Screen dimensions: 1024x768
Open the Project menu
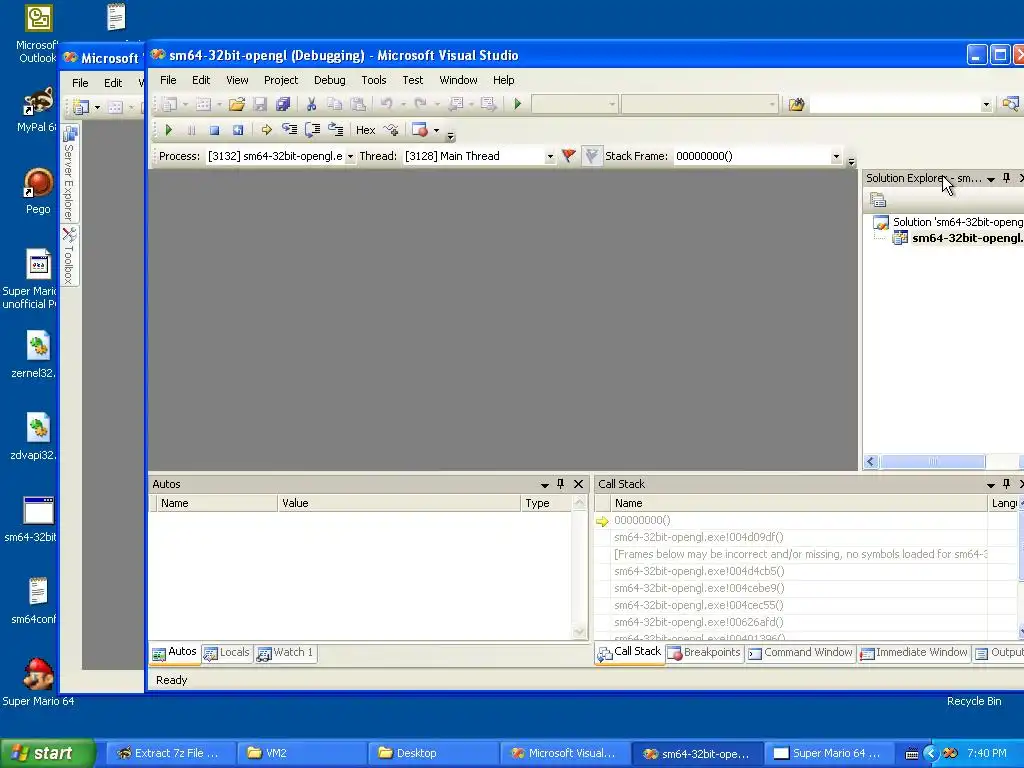281,80
